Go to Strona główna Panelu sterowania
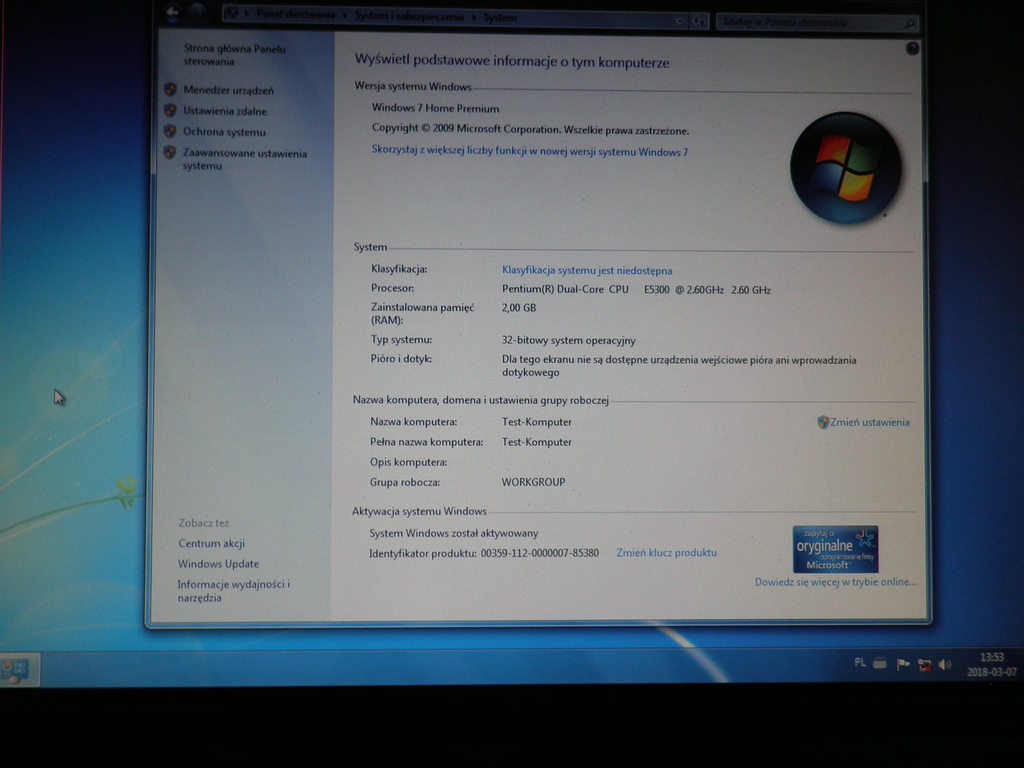Image resolution: width=1024 pixels, height=768 pixels. [234, 55]
